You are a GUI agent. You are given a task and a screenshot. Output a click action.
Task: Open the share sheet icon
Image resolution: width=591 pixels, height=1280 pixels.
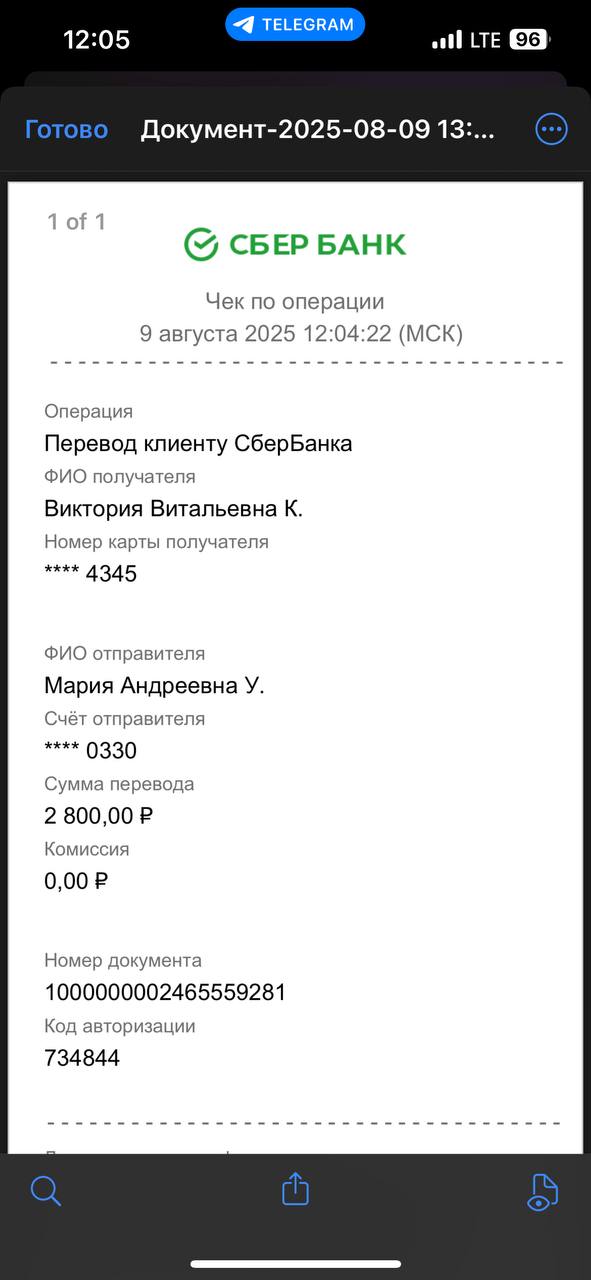pyautogui.click(x=295, y=1188)
